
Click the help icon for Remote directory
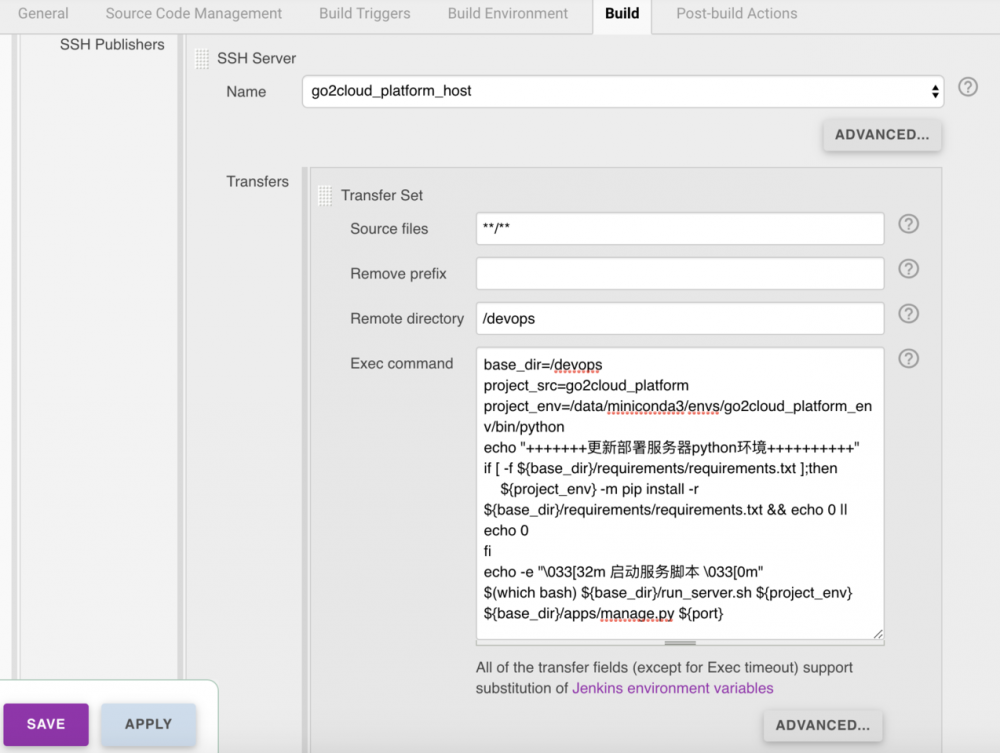pos(908,314)
